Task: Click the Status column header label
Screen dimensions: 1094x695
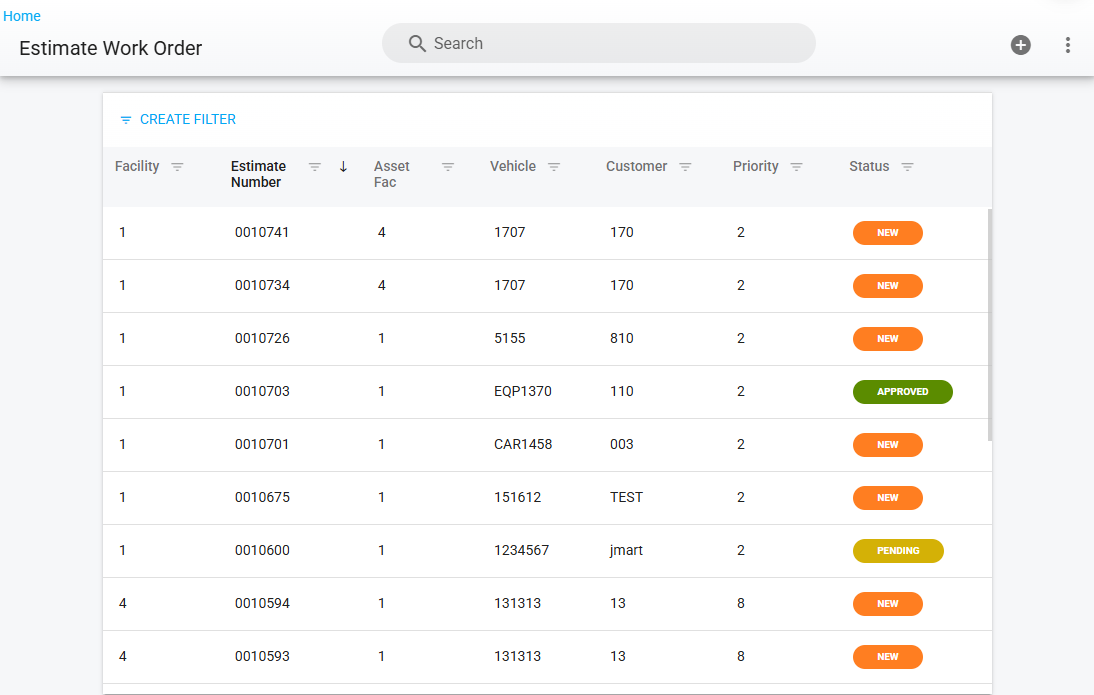Action: [x=868, y=167]
